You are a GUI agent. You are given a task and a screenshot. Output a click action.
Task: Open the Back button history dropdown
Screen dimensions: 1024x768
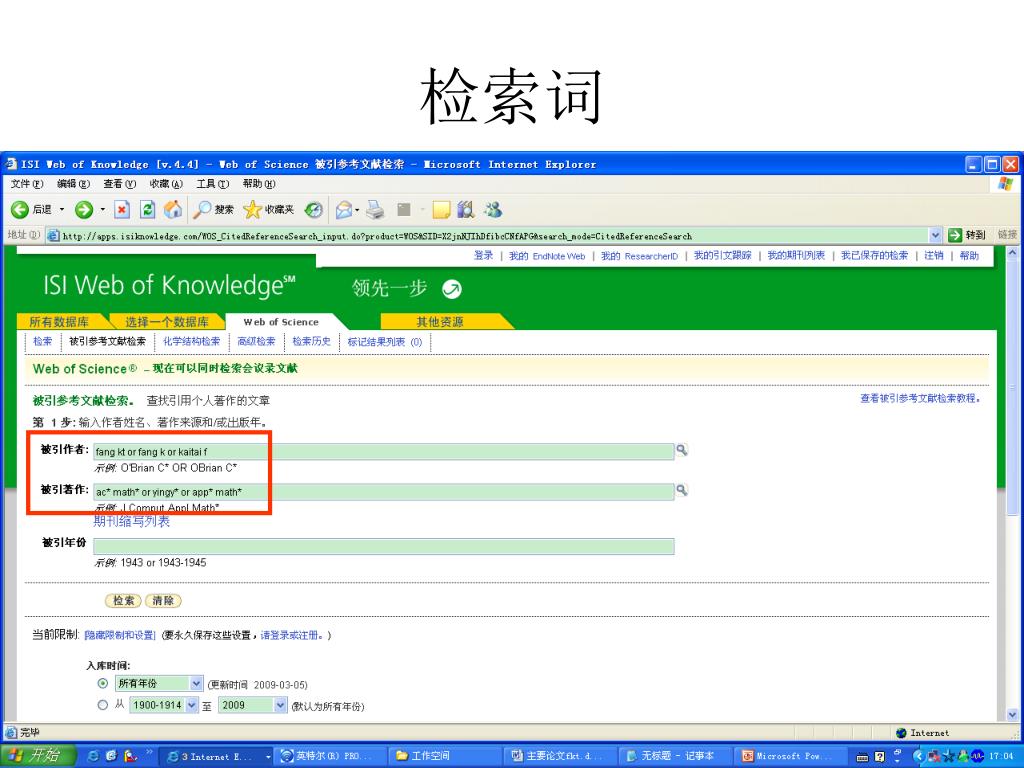[62, 210]
